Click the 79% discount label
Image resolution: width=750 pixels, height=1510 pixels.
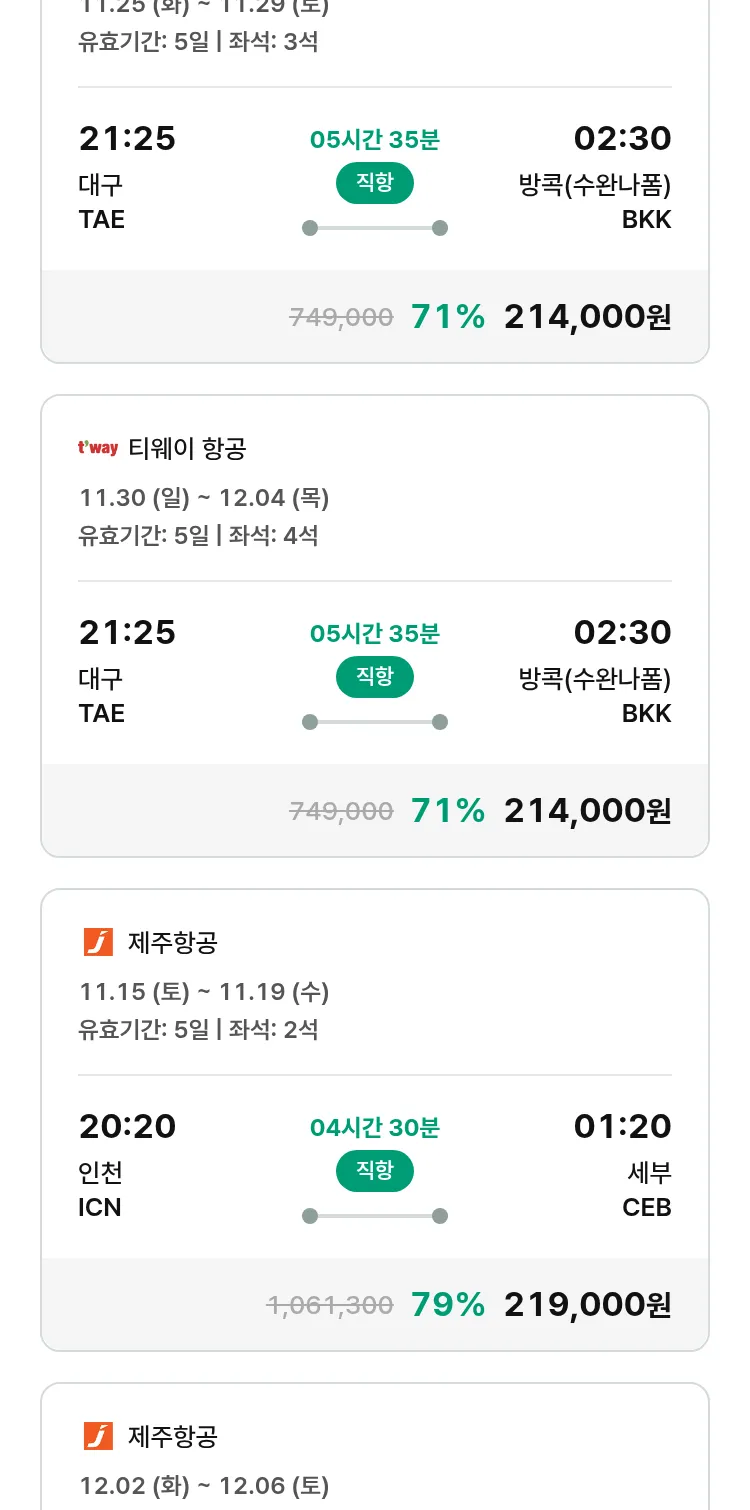point(448,1304)
